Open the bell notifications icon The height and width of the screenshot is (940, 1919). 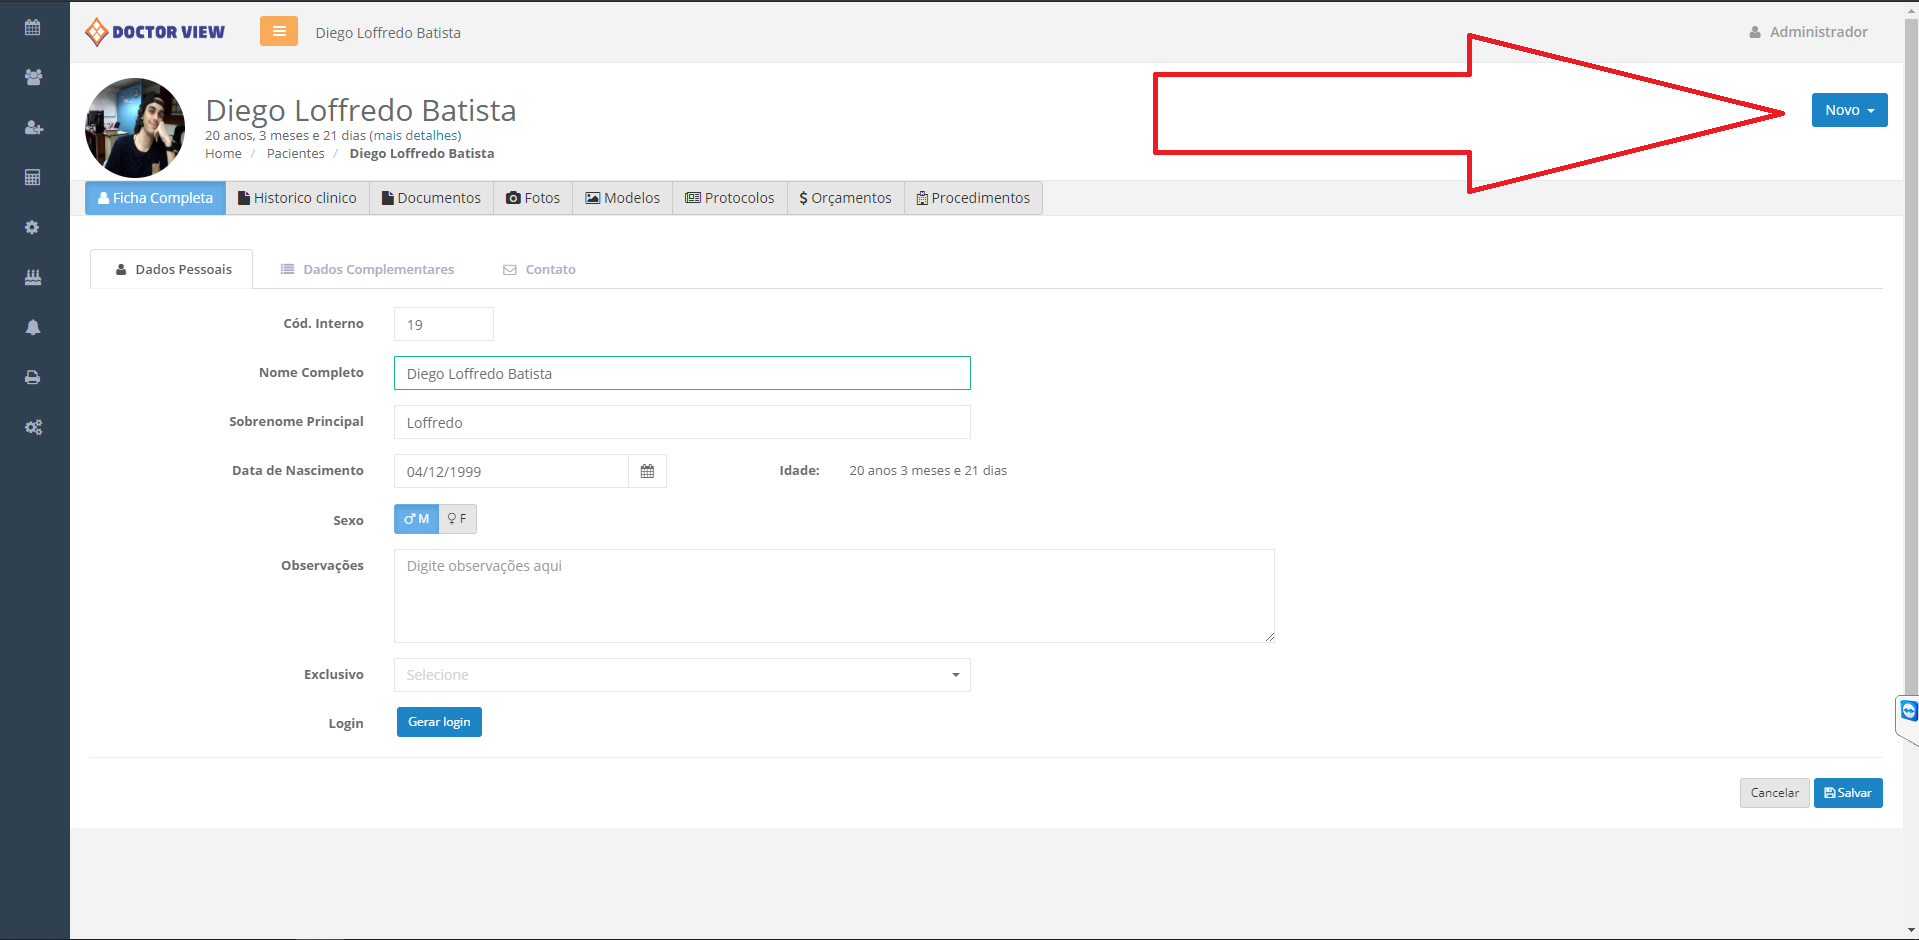click(x=33, y=327)
